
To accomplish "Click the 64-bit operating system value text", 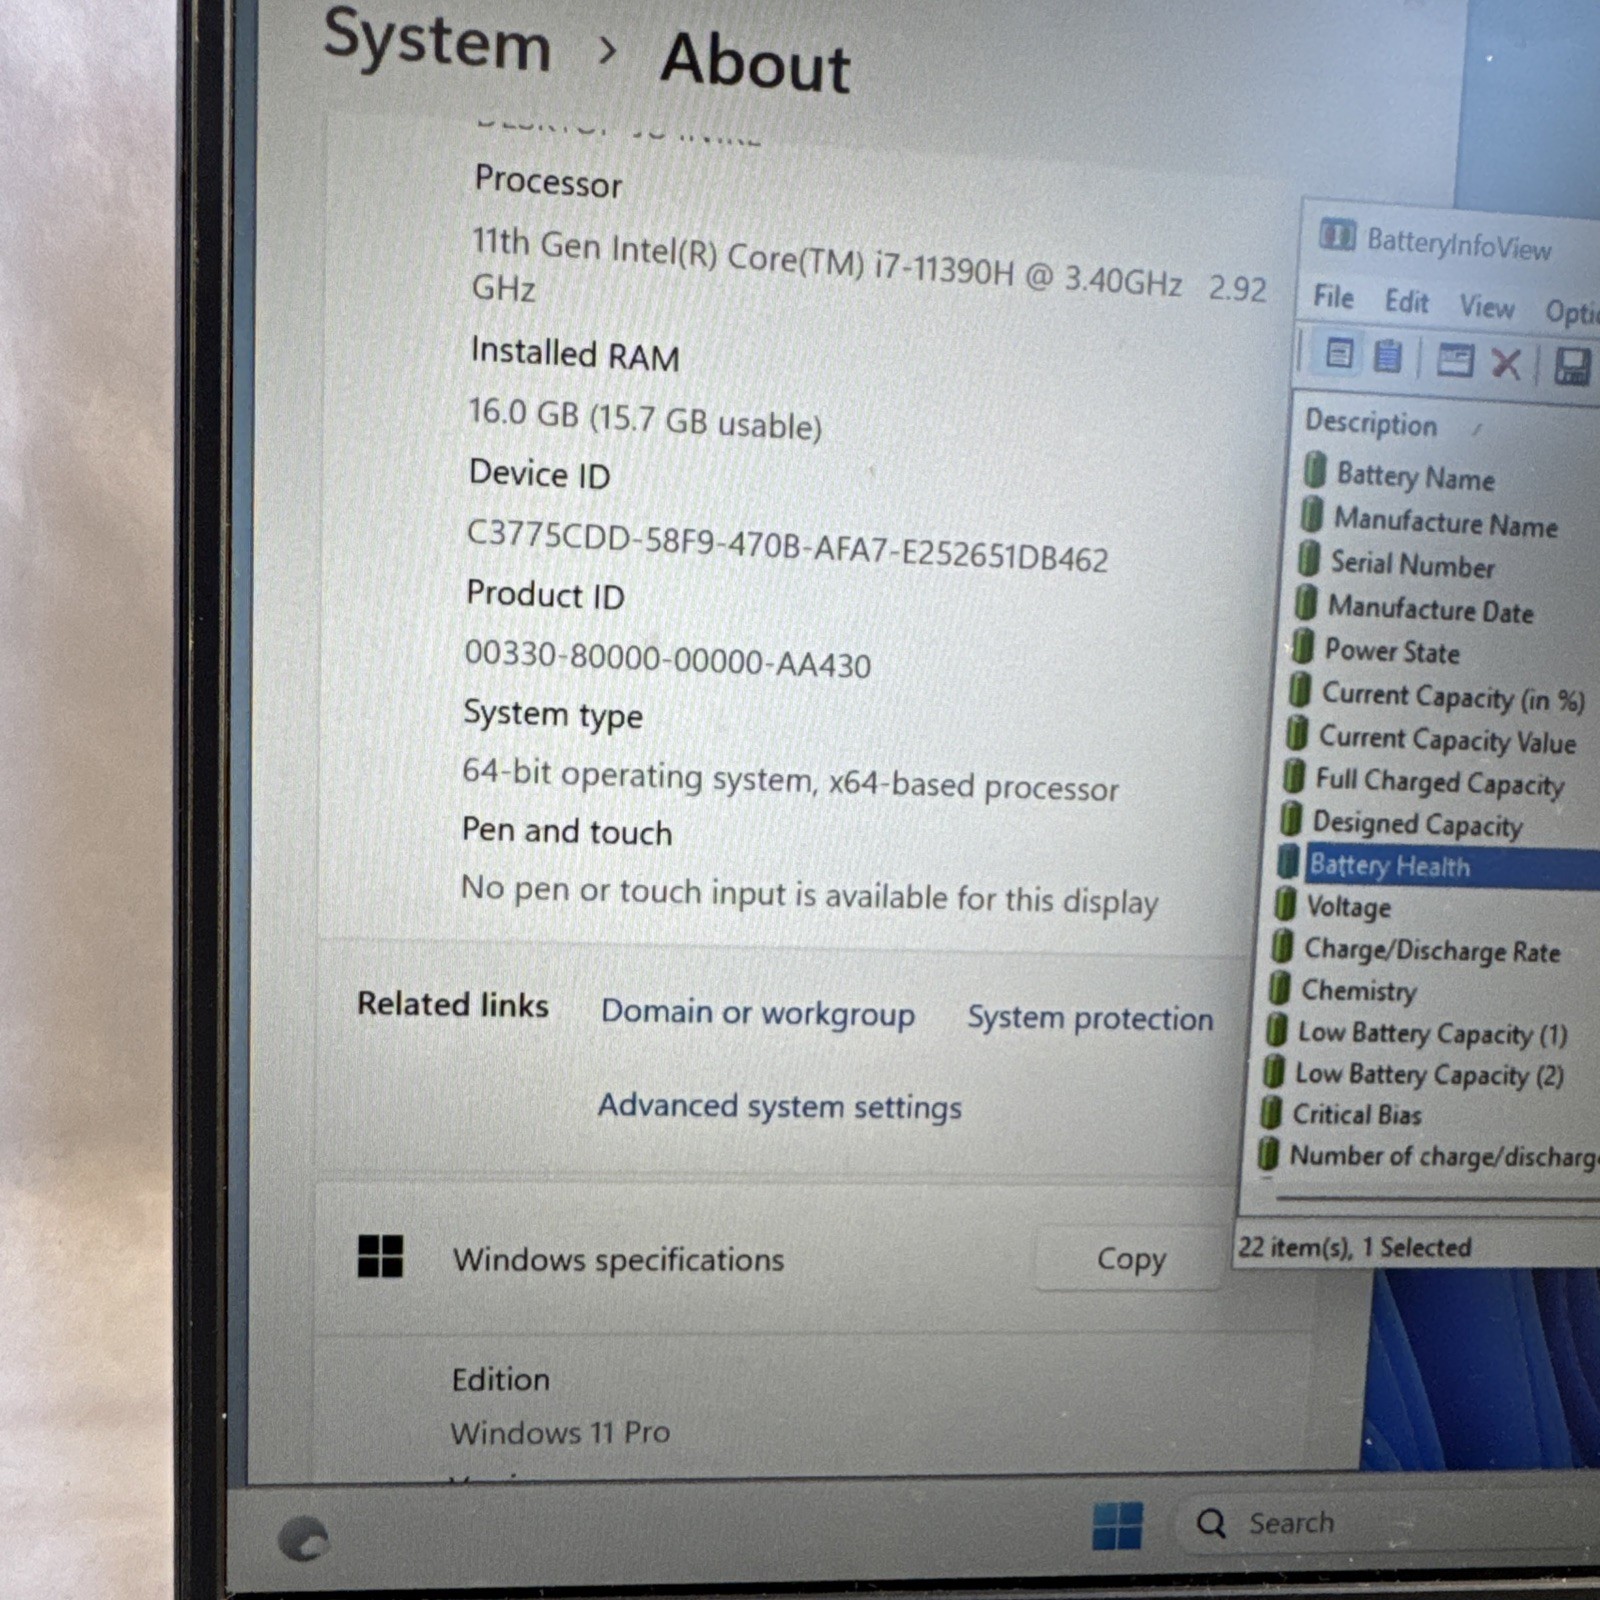I will 790,780.
